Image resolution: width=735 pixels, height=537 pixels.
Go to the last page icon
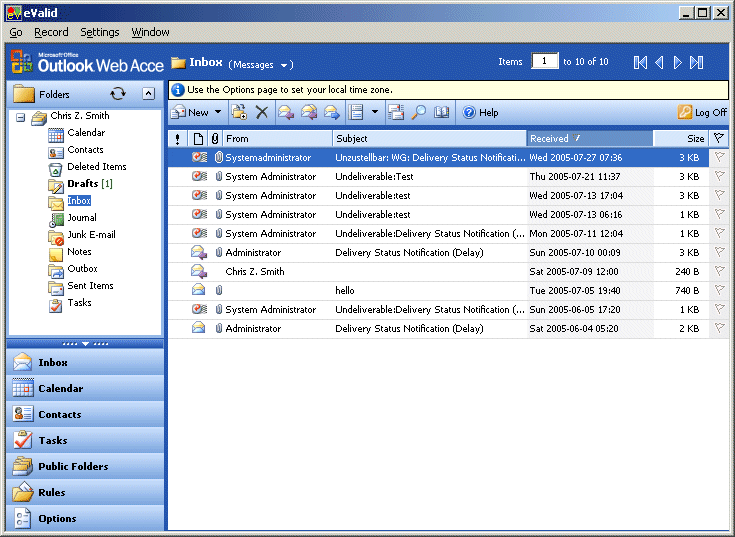point(697,62)
